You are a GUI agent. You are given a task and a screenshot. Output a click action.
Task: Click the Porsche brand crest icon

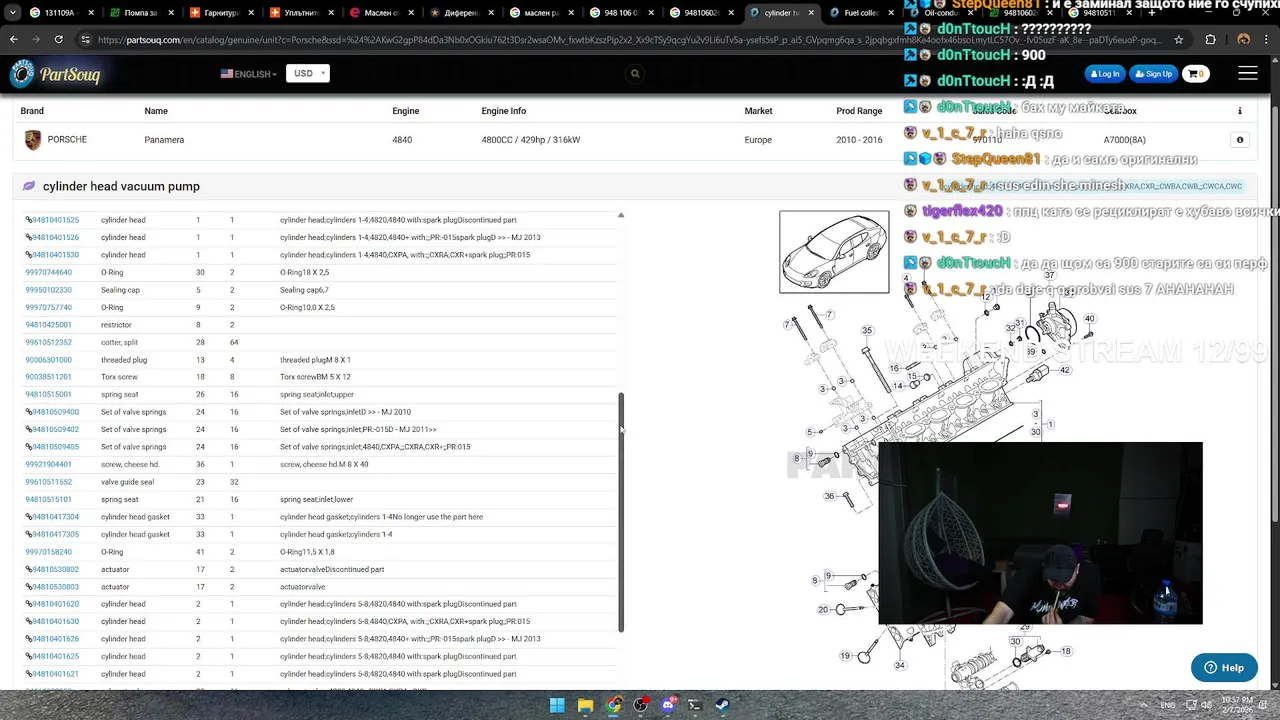coord(33,140)
